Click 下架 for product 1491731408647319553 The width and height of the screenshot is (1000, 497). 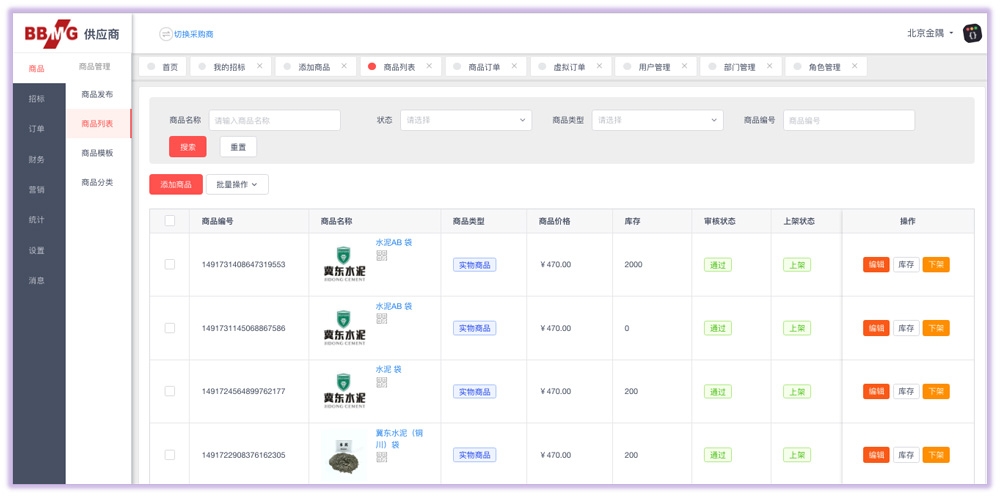coord(936,264)
